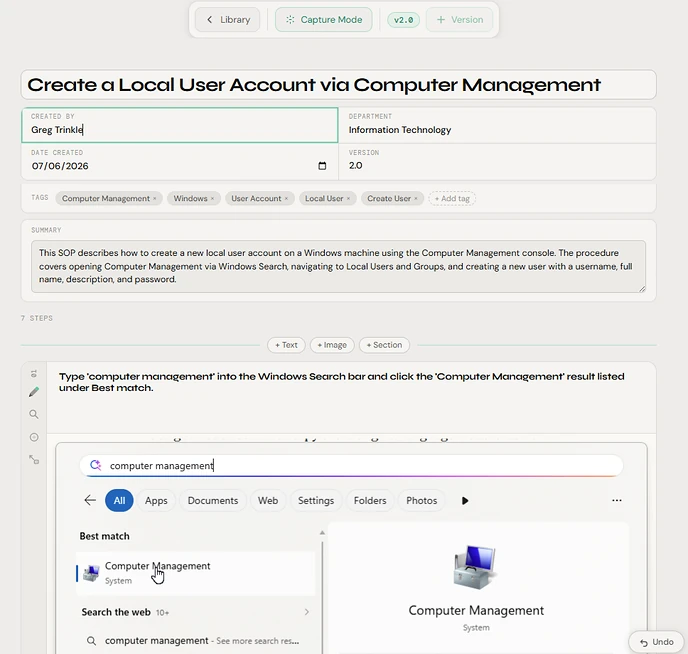Insert an Image block
The height and width of the screenshot is (654, 688).
click(x=332, y=345)
